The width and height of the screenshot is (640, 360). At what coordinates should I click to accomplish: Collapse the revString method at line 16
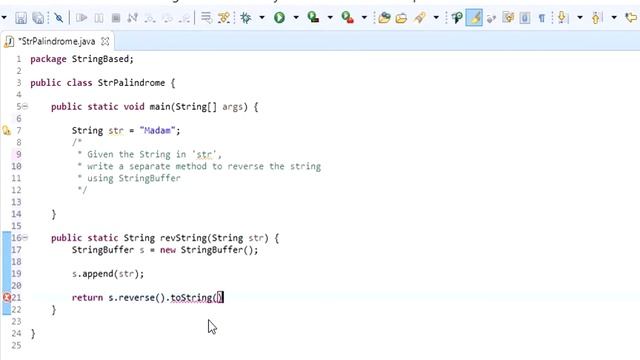[x=25, y=238]
